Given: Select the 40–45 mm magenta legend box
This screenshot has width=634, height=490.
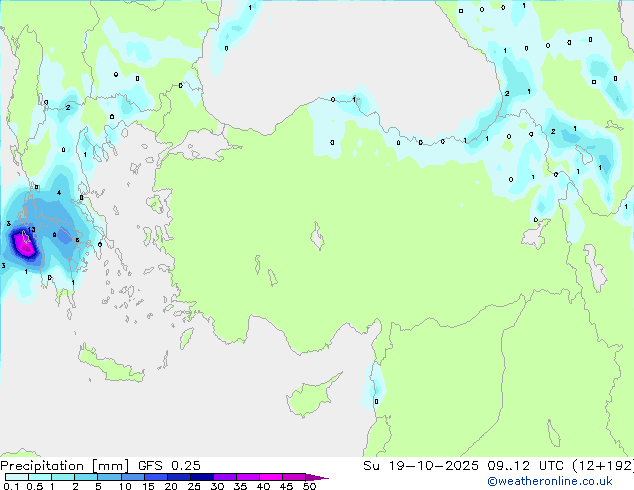Looking at the screenshot, I should 271,477.
